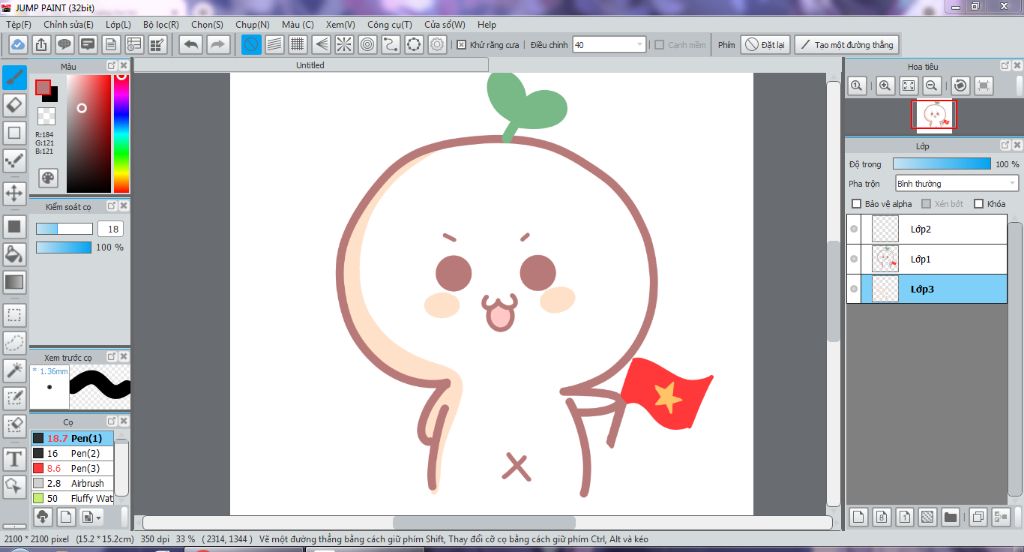The width and height of the screenshot is (1024, 552).
Task: Enable Bảo vệ alpha checkbox
Action: click(857, 204)
